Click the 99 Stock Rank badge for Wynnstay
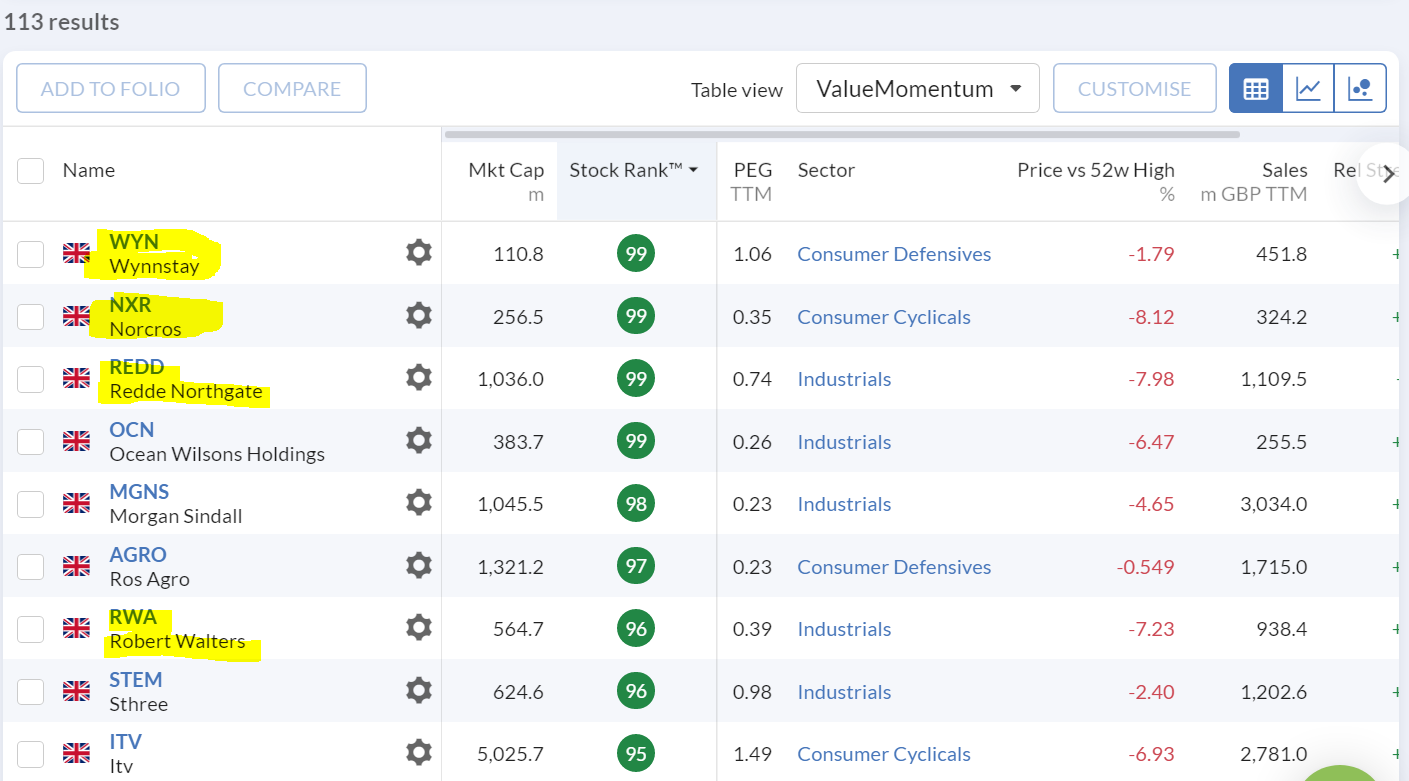 pyautogui.click(x=636, y=253)
